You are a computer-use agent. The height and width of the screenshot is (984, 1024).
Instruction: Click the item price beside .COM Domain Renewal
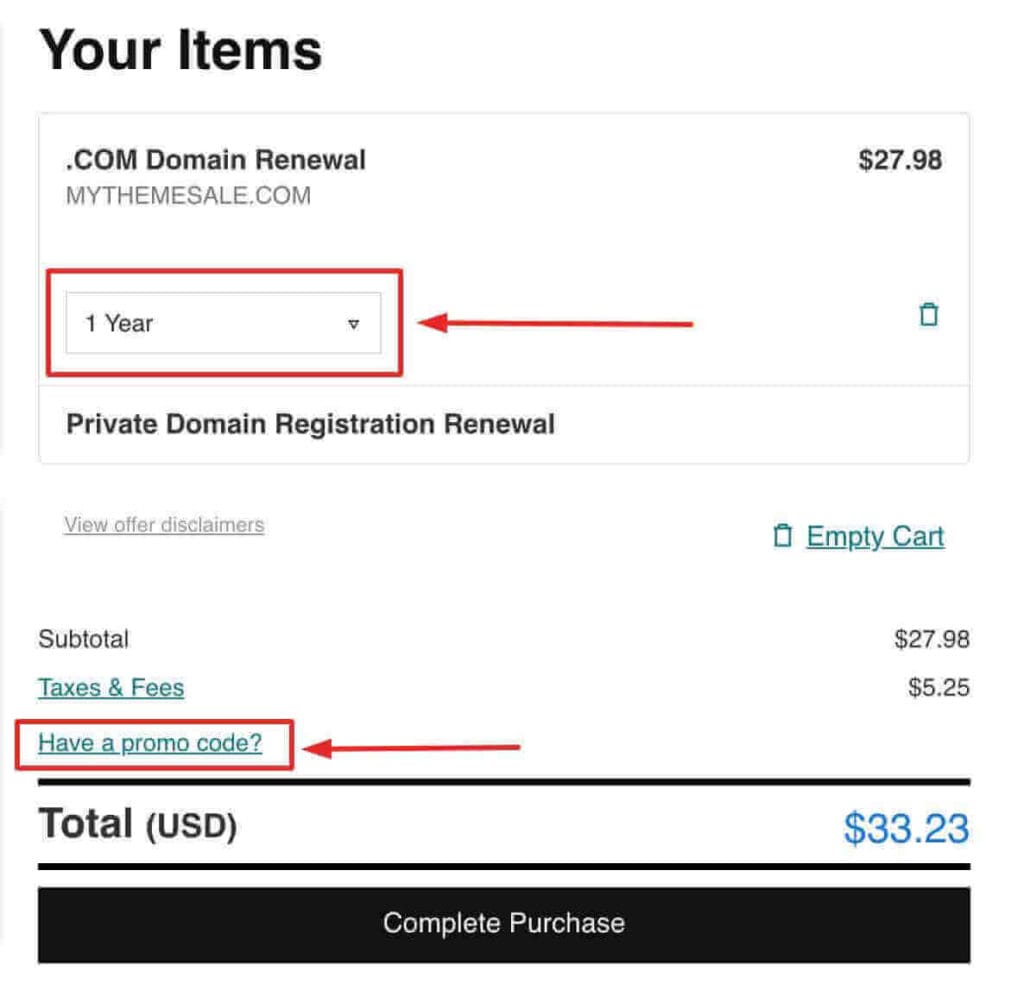coord(900,160)
